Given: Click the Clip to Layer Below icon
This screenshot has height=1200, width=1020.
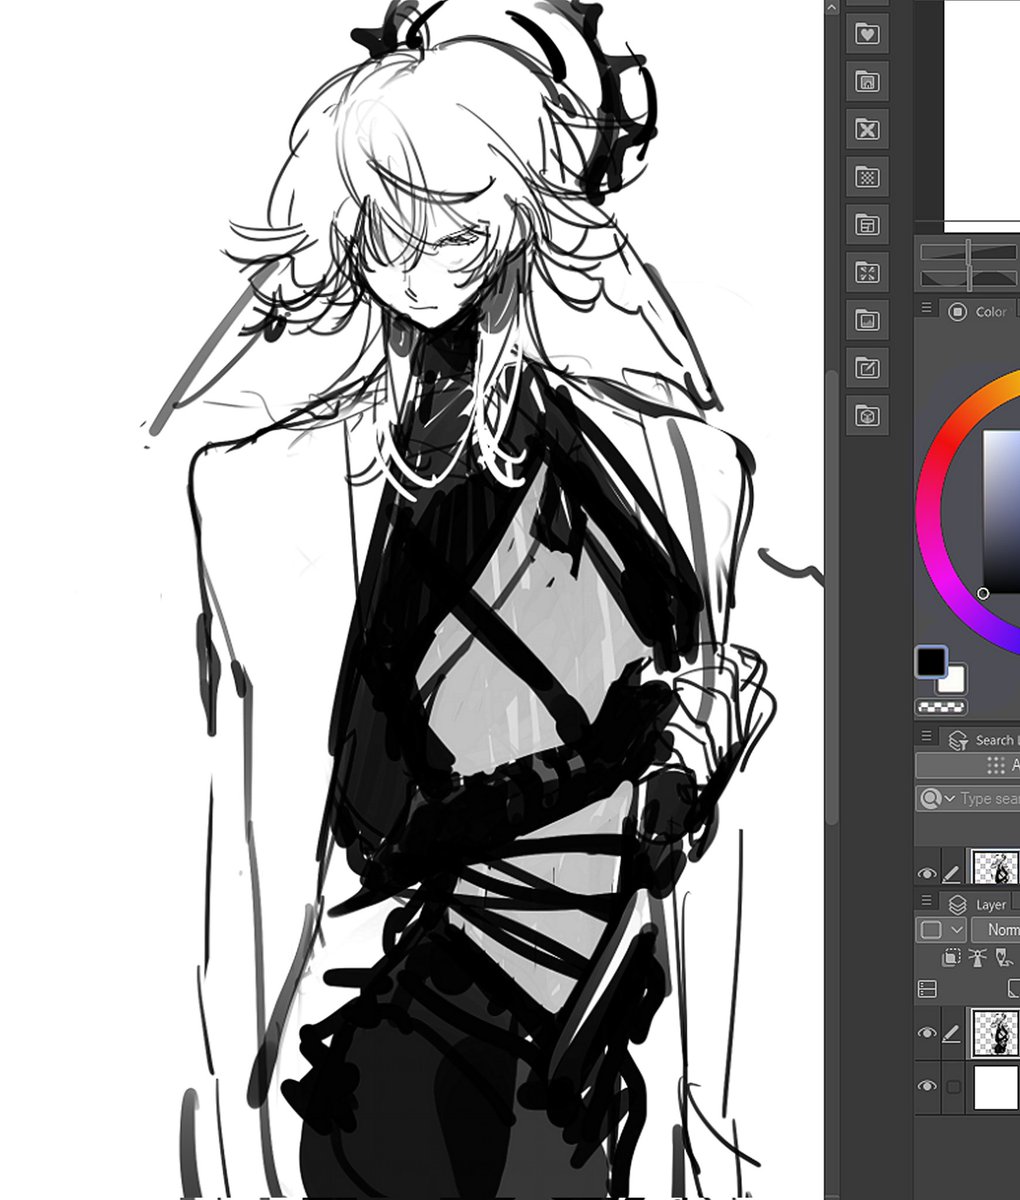Looking at the screenshot, I should (x=952, y=958).
